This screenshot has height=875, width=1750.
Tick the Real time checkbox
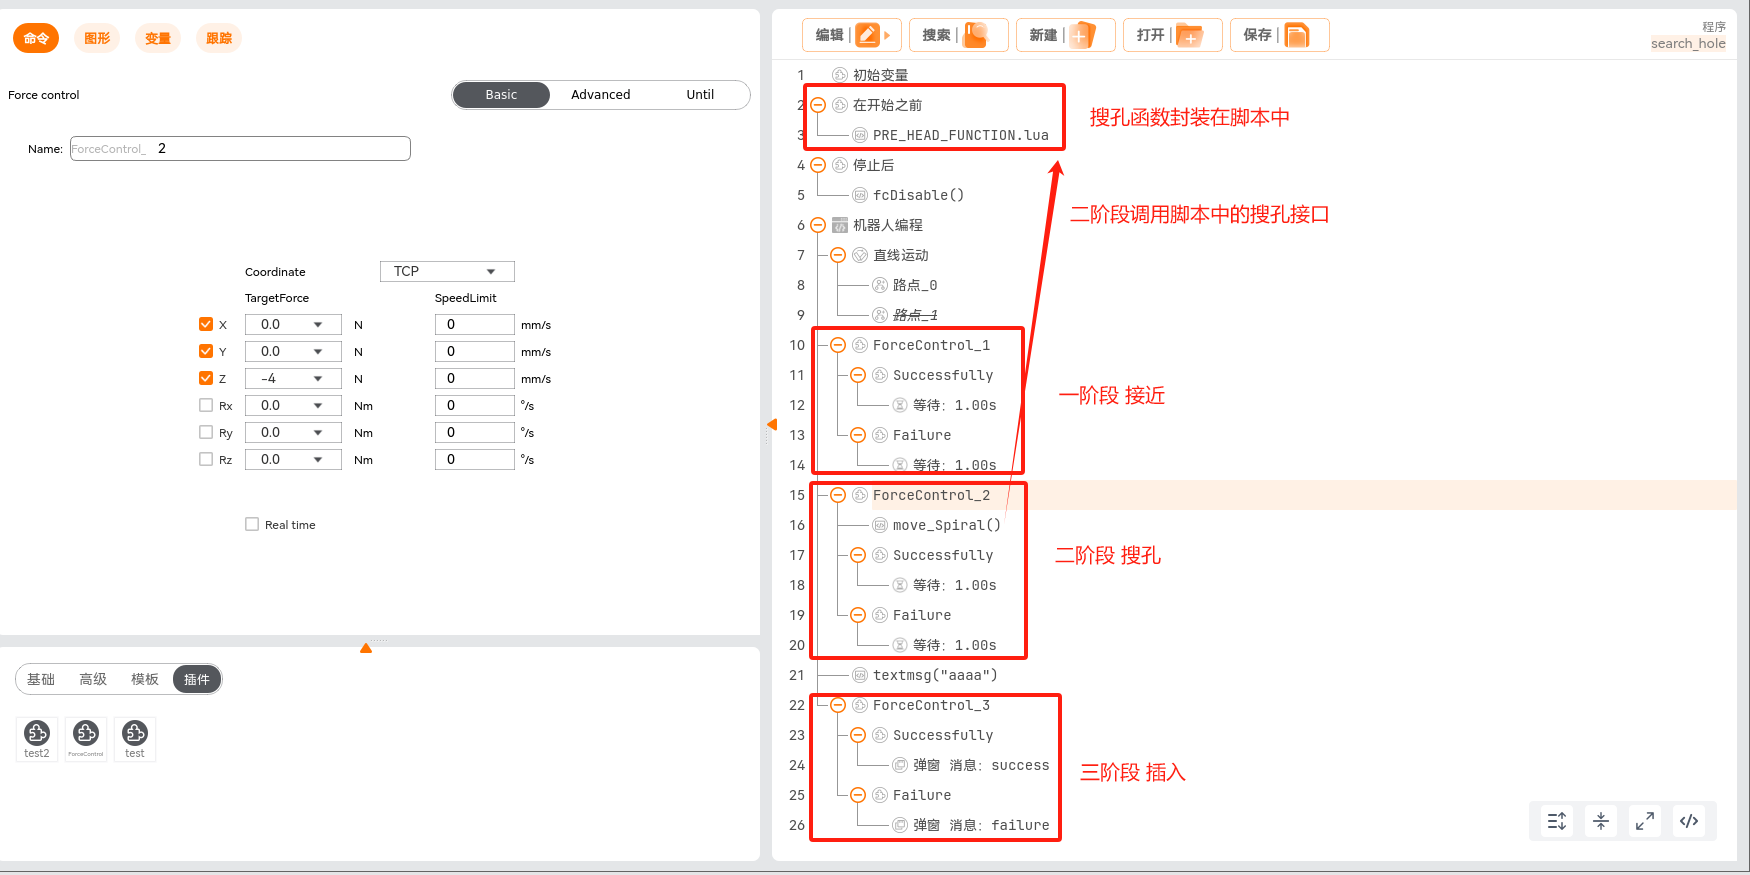click(x=252, y=524)
